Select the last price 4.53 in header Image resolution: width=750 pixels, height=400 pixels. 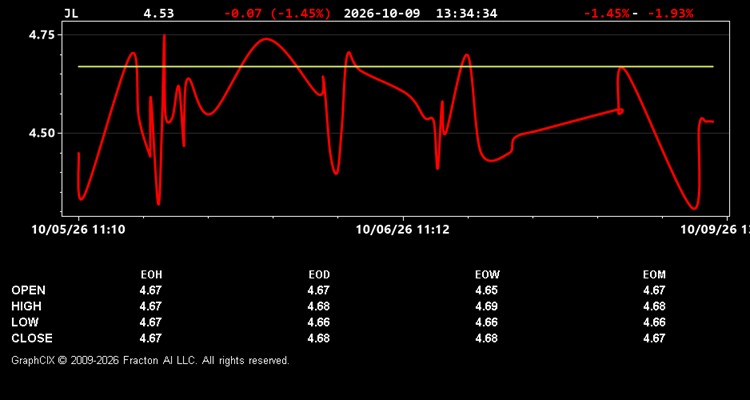pyautogui.click(x=159, y=13)
